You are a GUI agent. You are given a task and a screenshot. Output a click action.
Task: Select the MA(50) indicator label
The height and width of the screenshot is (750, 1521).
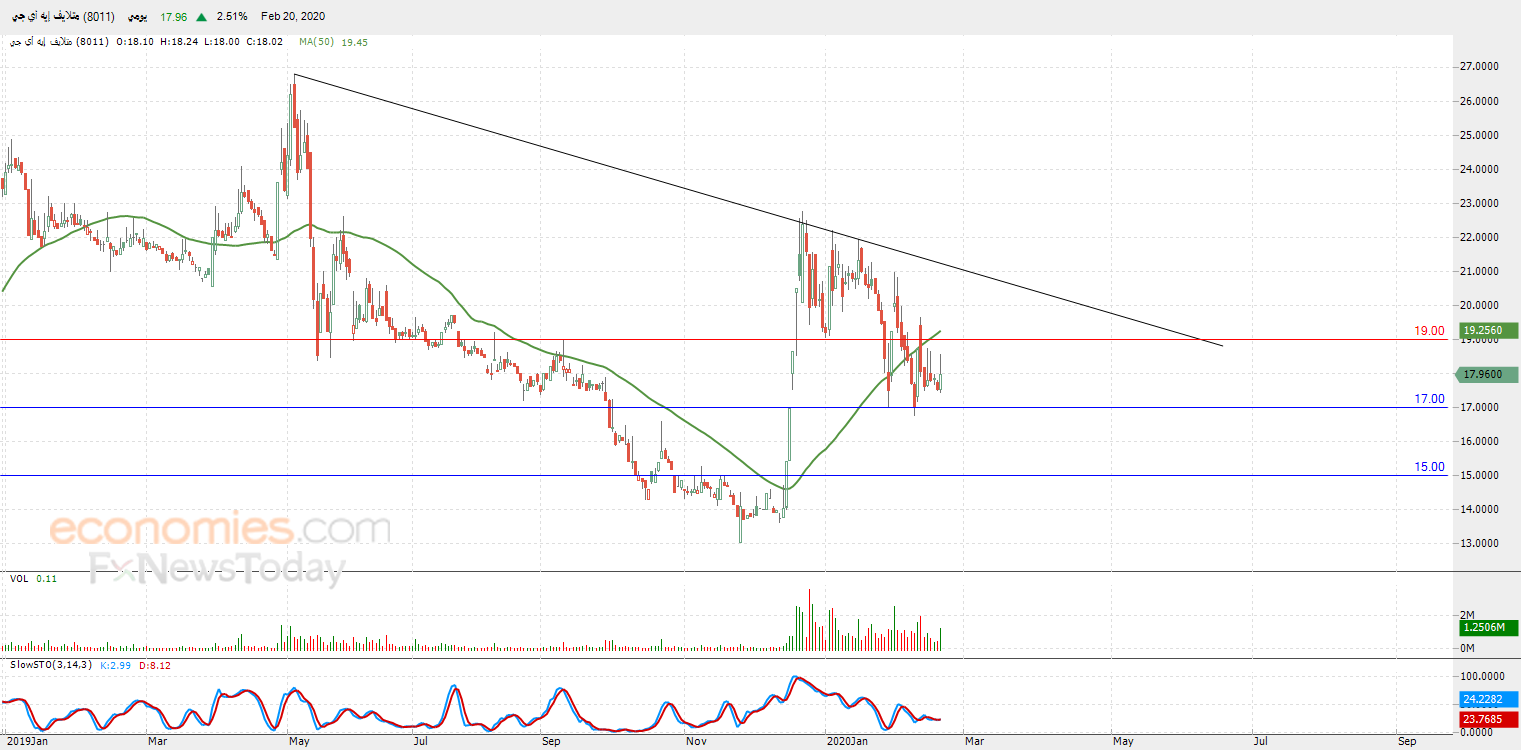318,43
